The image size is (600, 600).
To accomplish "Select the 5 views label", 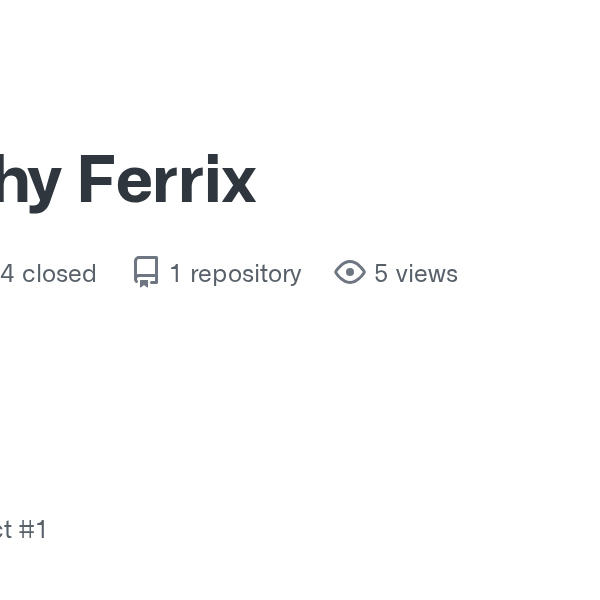I will tap(396, 273).
